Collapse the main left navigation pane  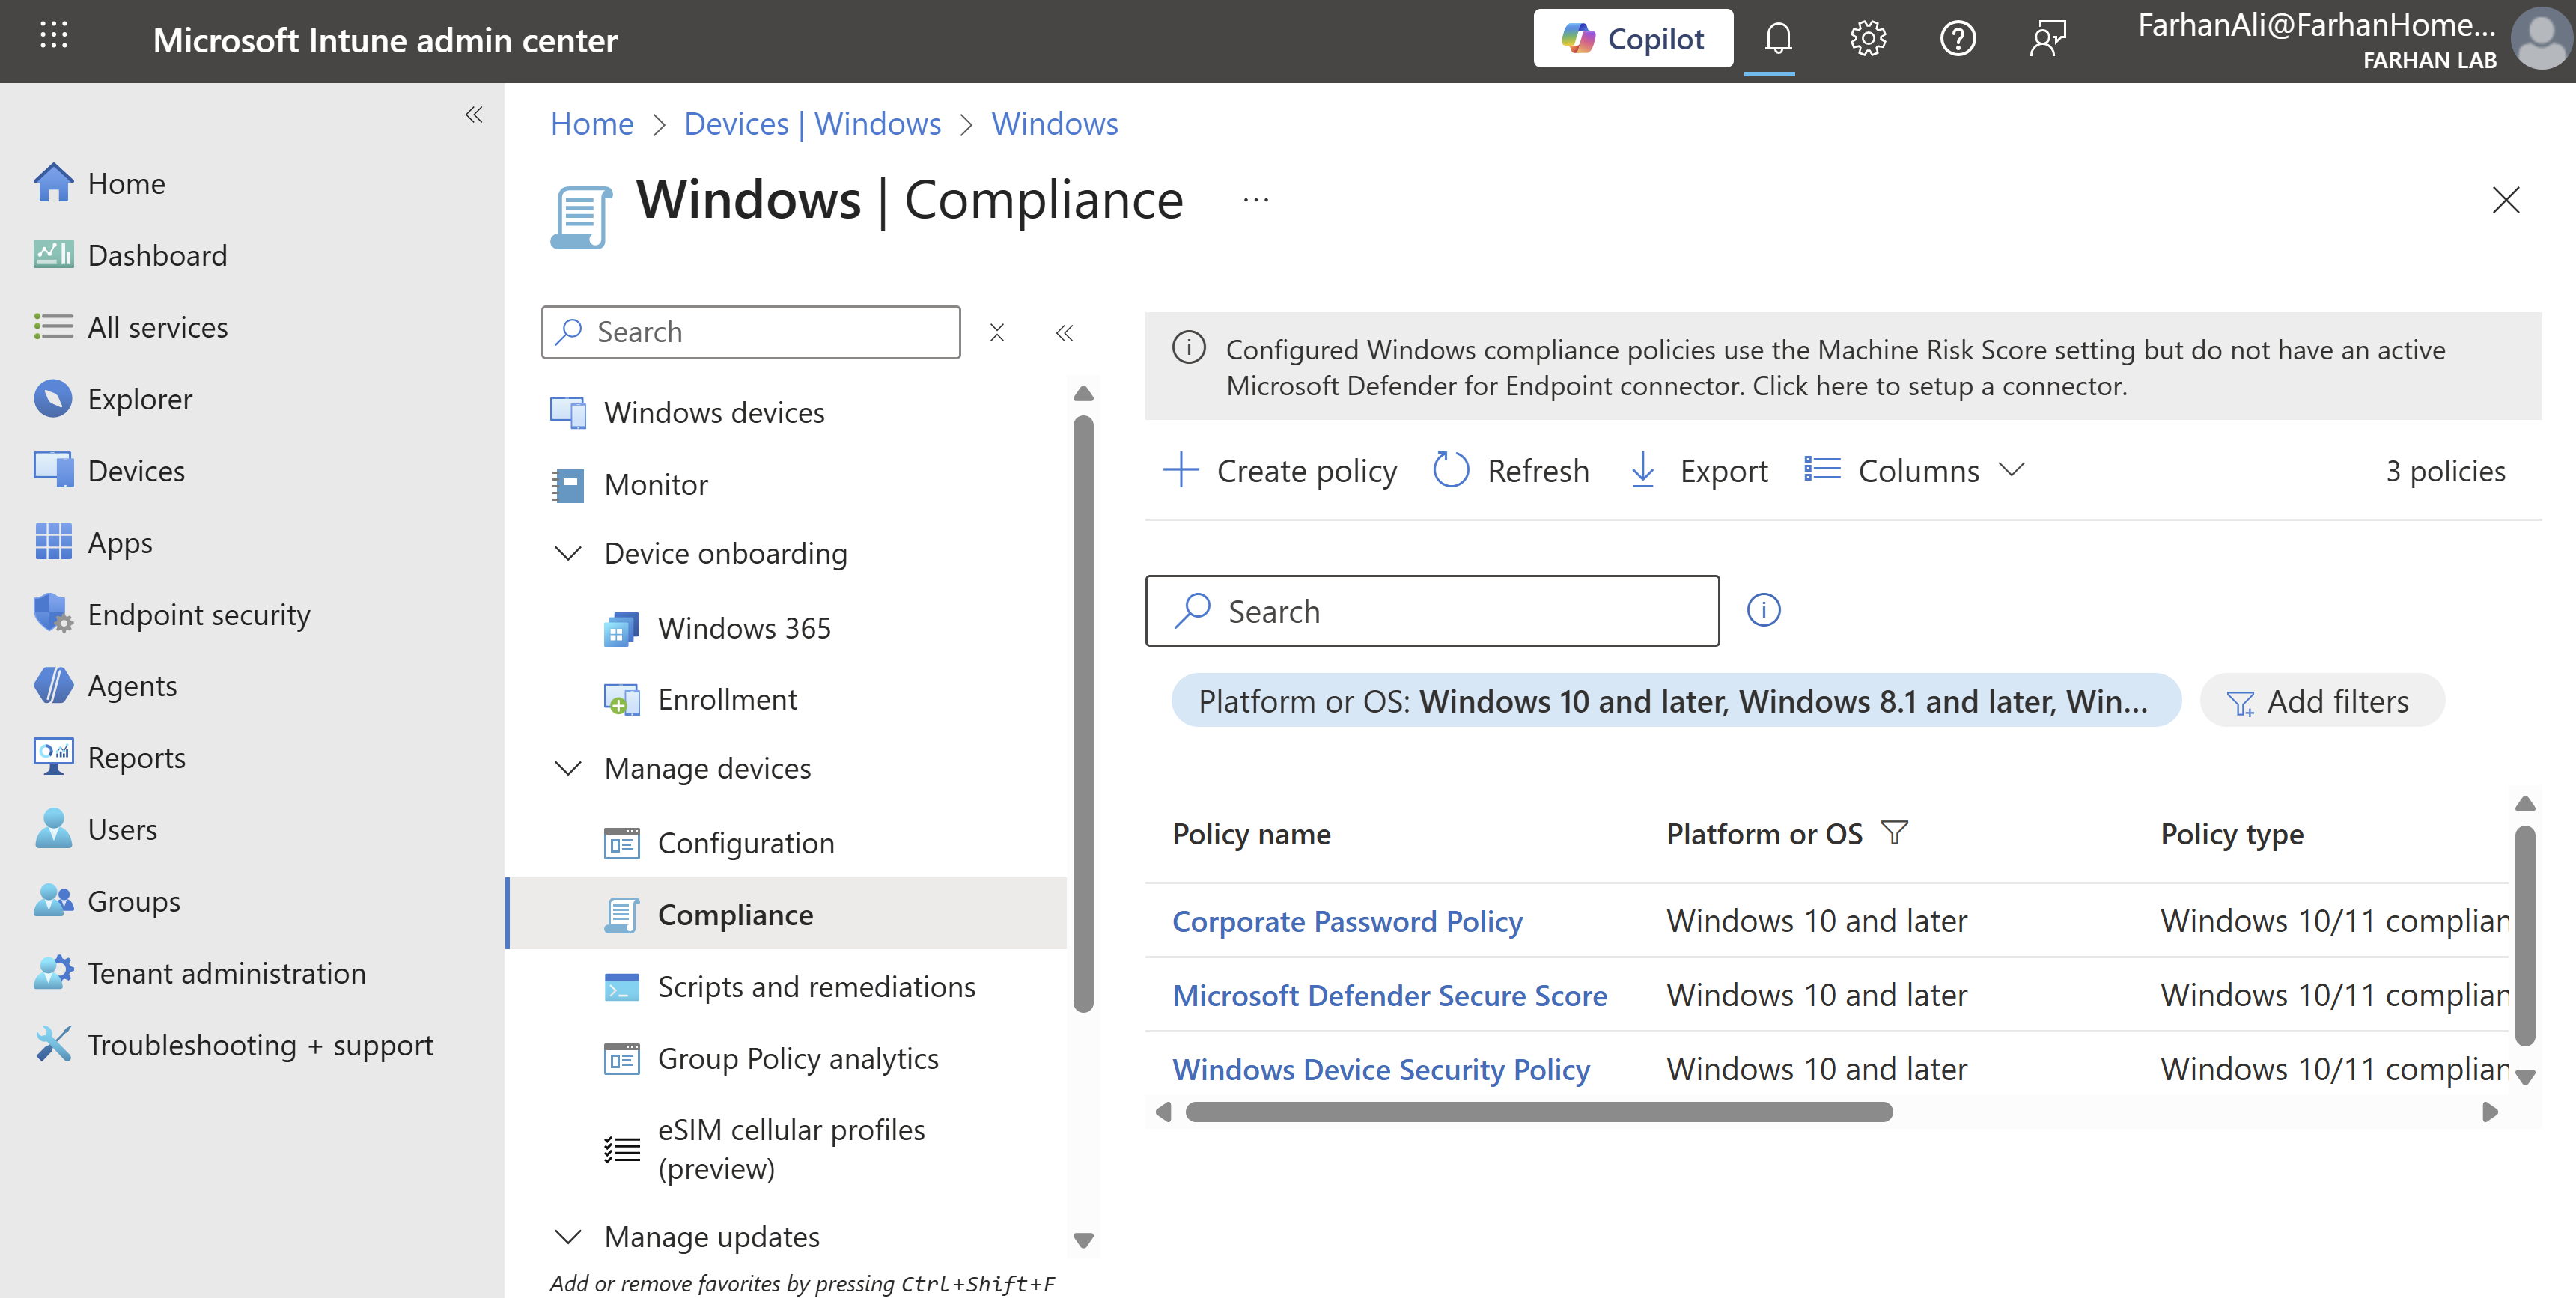pyautogui.click(x=474, y=115)
